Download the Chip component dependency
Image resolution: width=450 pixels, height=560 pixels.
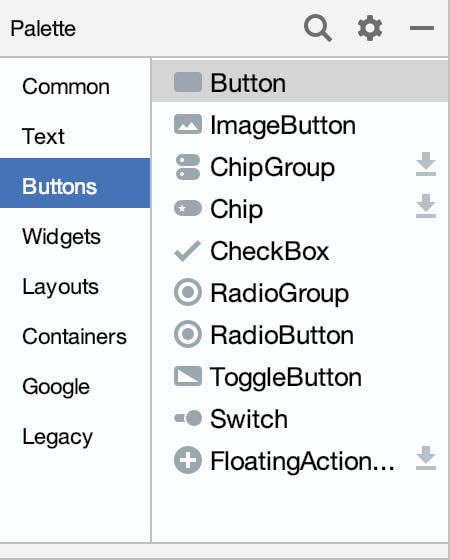[x=426, y=206]
